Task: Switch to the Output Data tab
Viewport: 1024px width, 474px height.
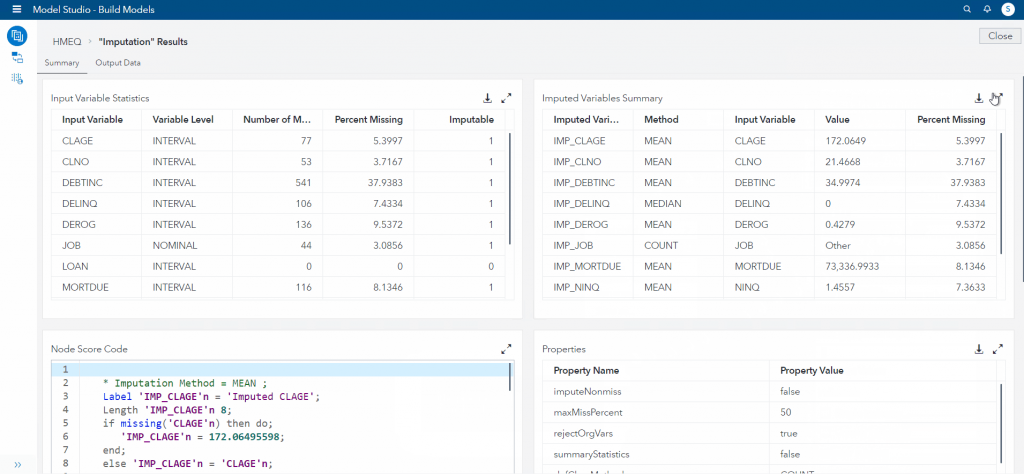Action: [118, 63]
